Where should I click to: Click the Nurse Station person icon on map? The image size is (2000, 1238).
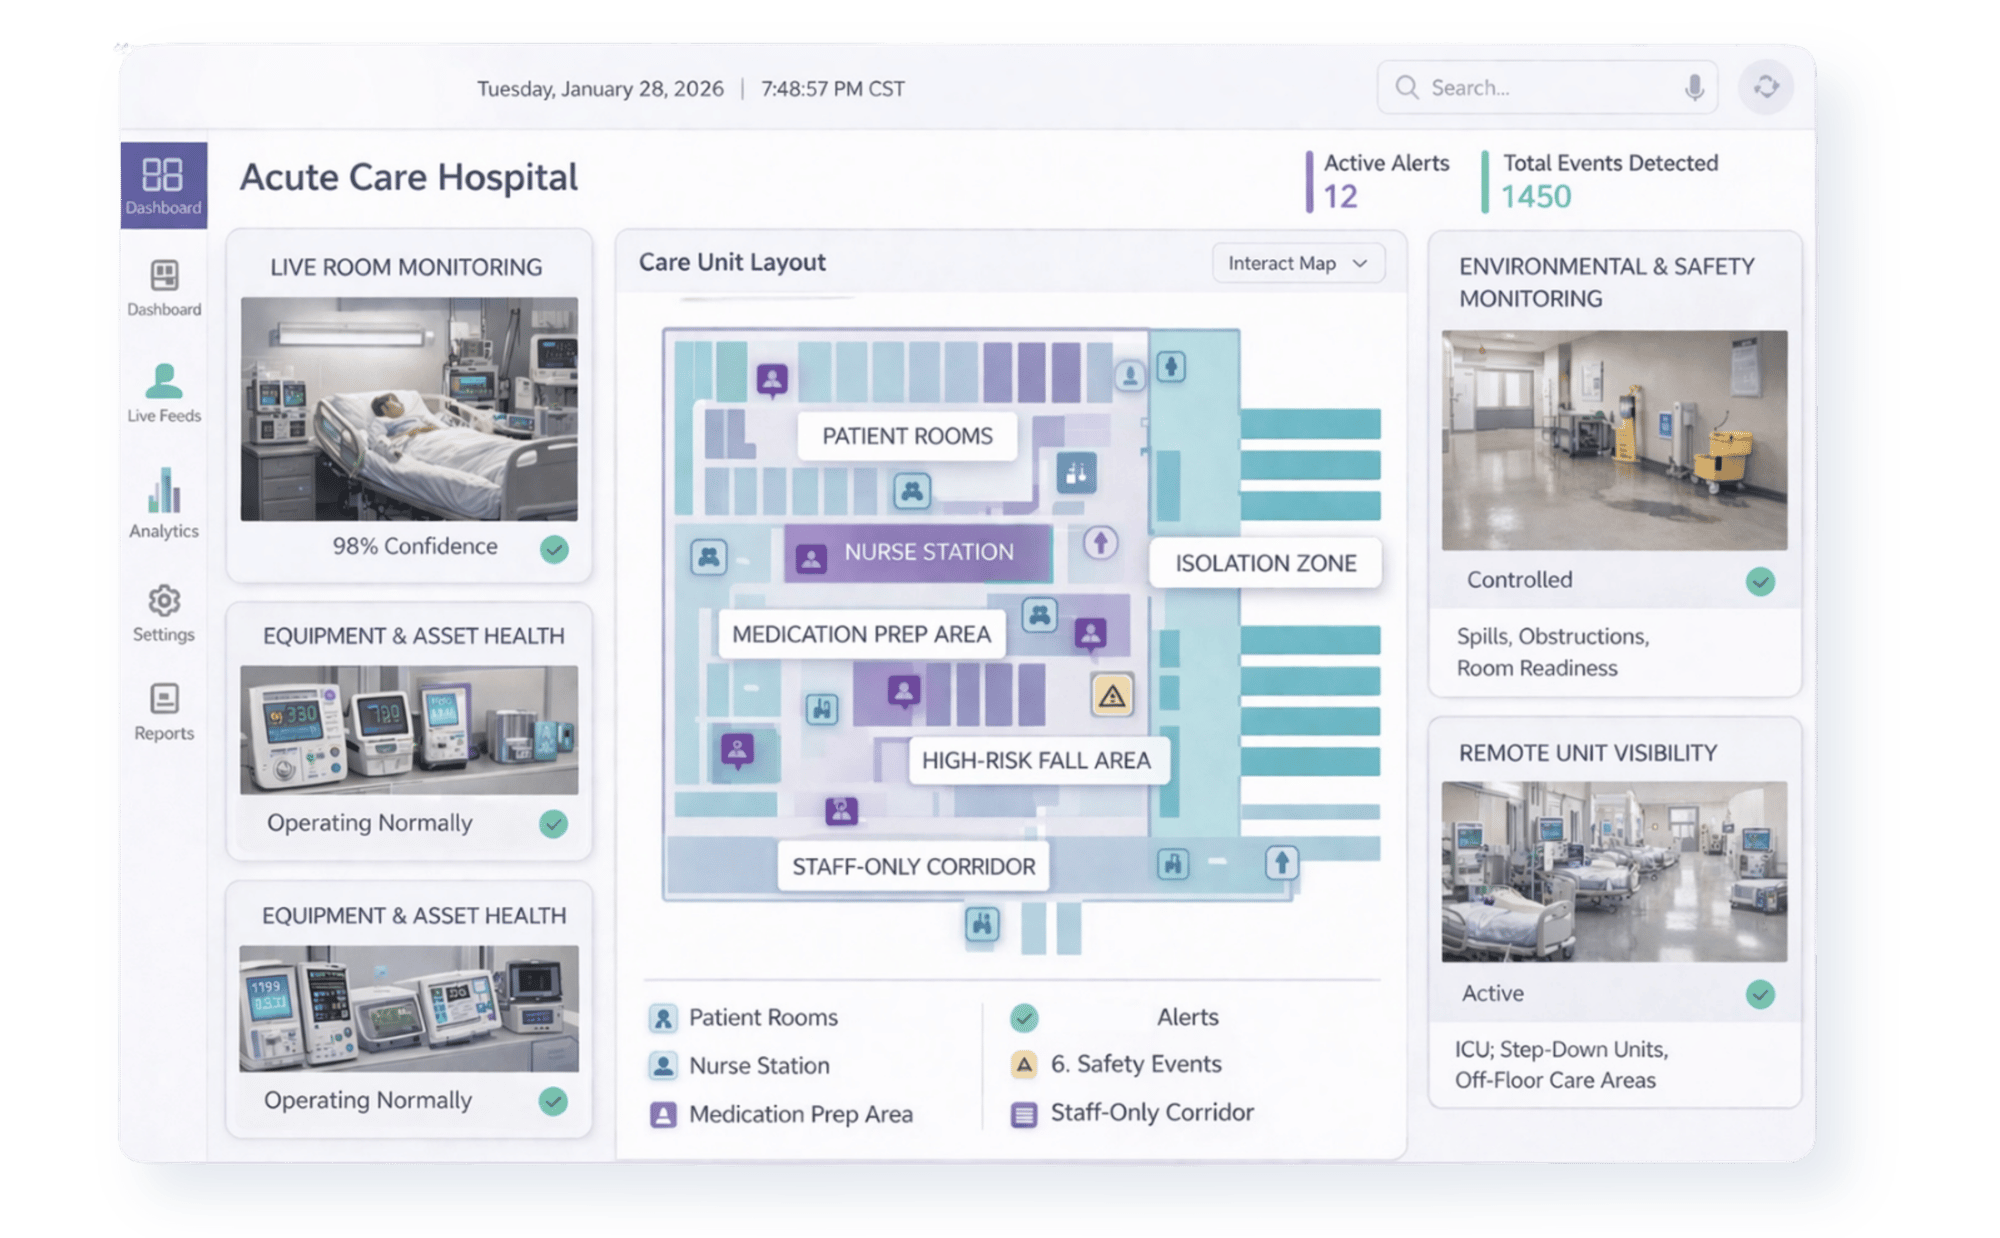click(x=811, y=558)
